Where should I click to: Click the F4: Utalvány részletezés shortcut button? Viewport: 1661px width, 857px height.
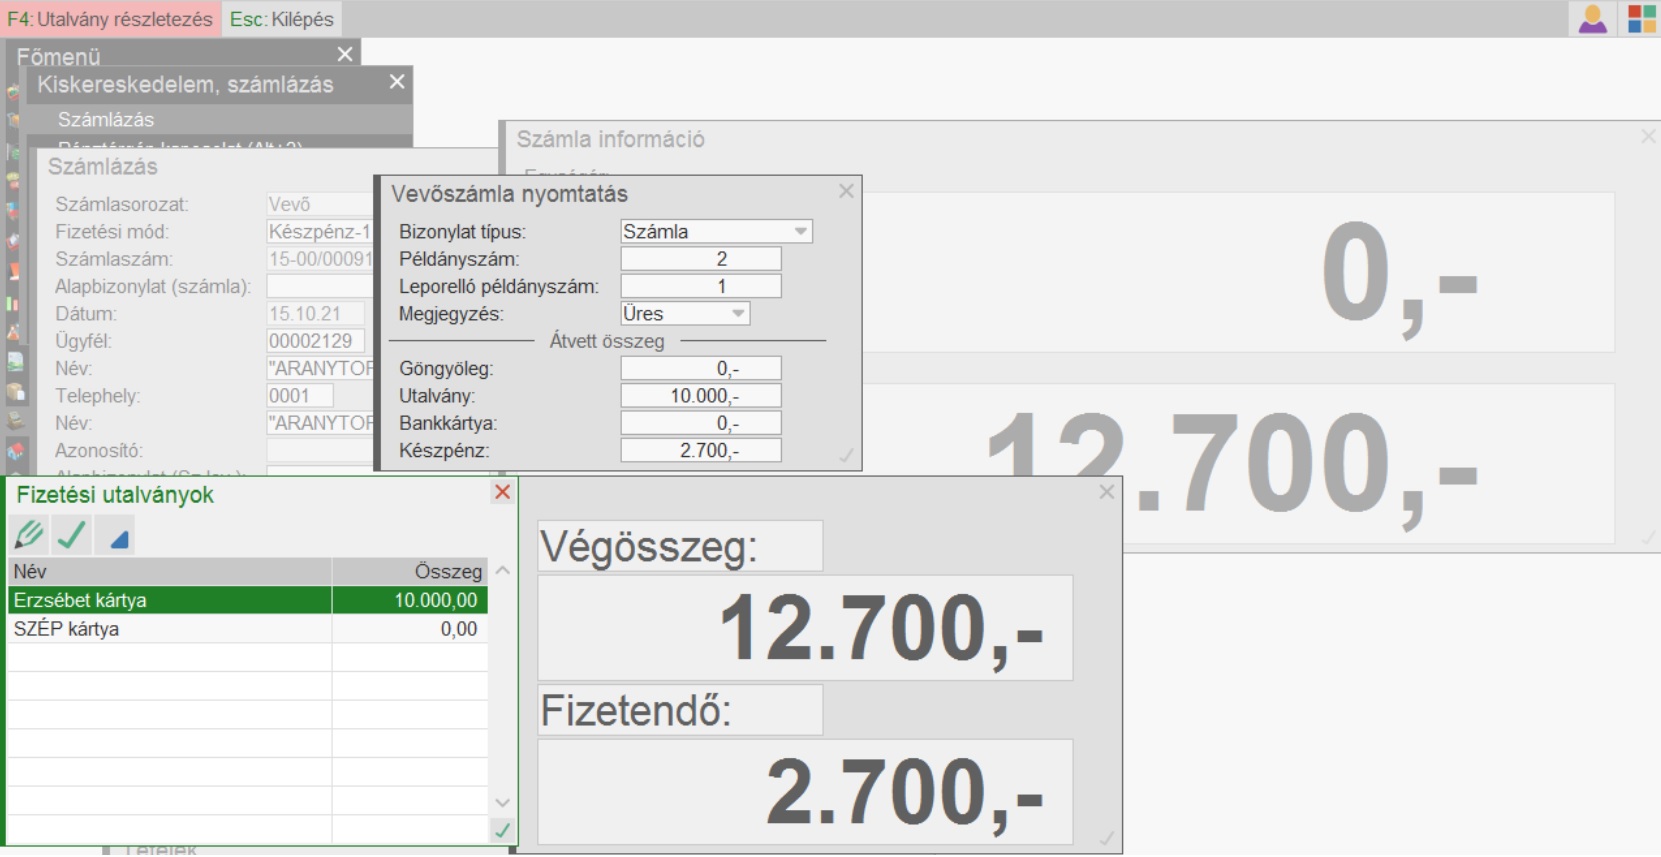110,19
